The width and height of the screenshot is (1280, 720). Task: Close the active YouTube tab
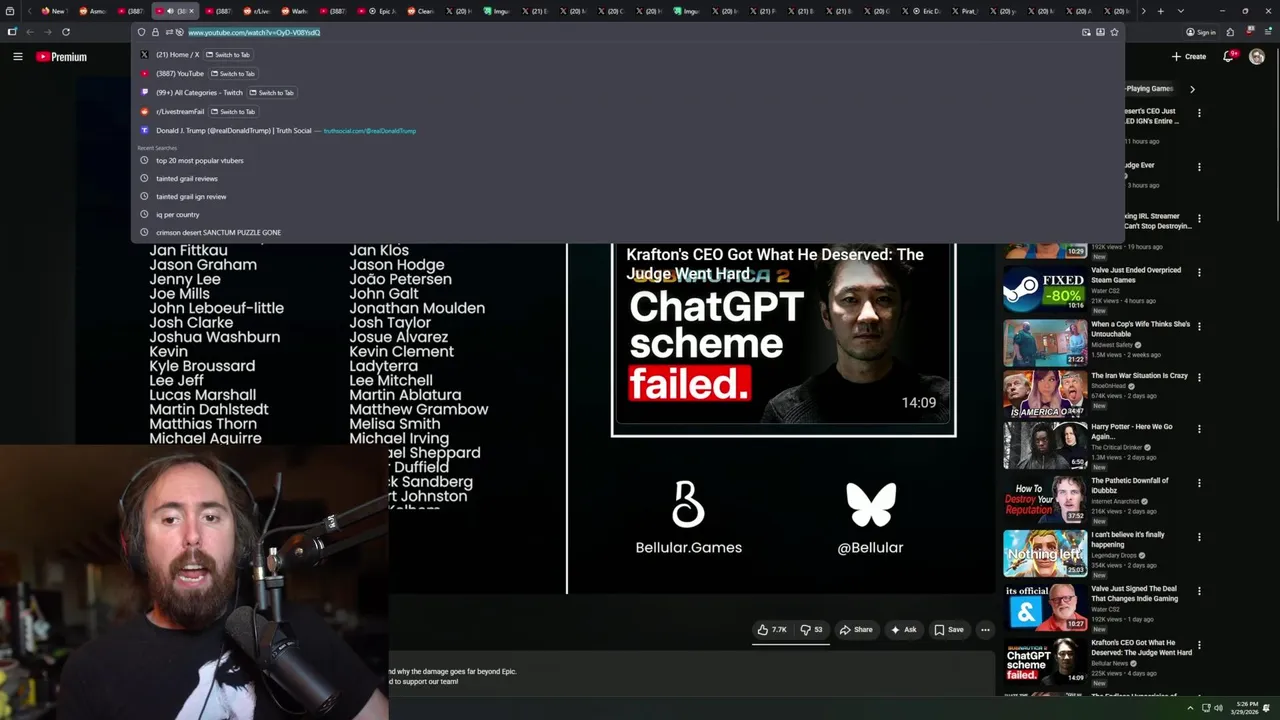191,11
